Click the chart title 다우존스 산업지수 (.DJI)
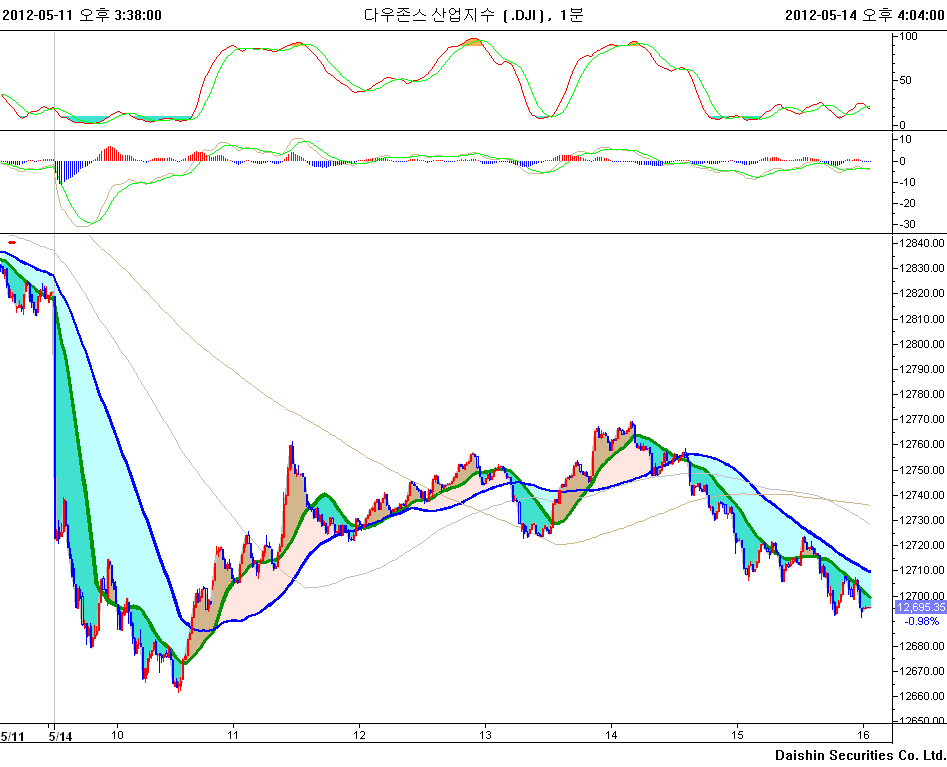The width and height of the screenshot is (947, 767). [450, 15]
